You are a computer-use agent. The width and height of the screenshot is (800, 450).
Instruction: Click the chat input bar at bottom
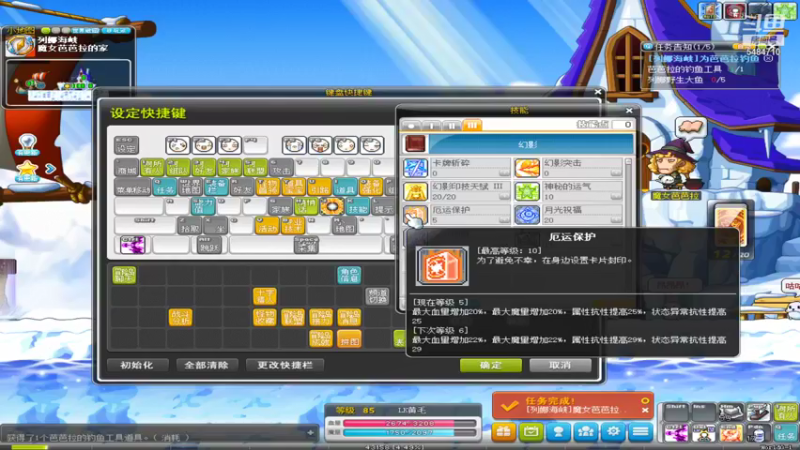tap(153, 437)
